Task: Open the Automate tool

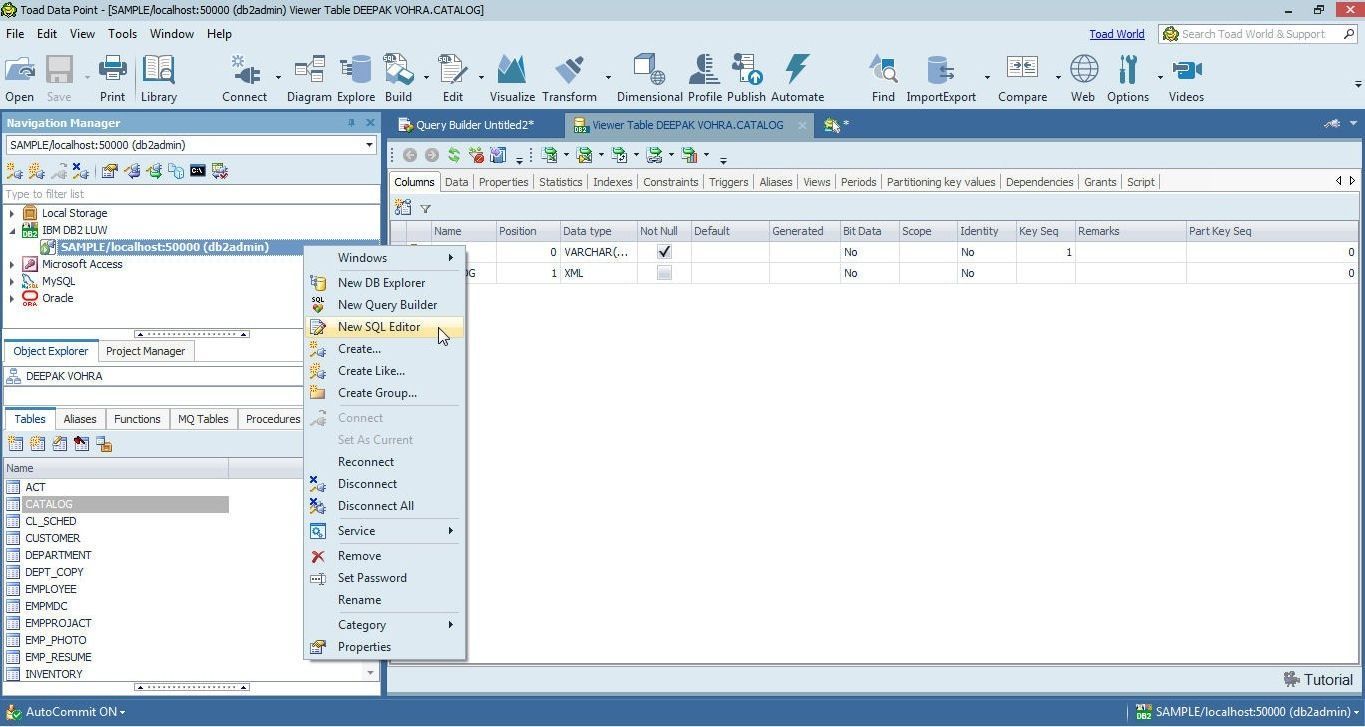Action: pos(797,79)
